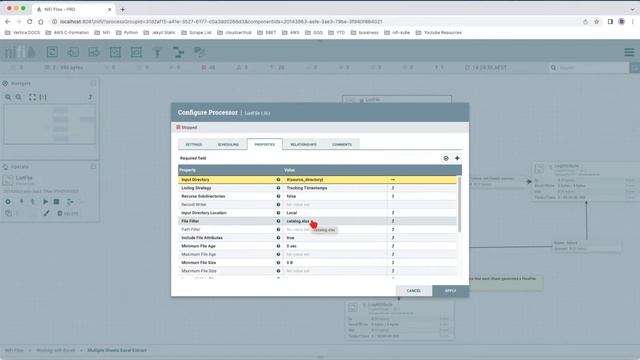Image resolution: width=640 pixels, height=360 pixels.
Task: Select the Funnel toolbar icon
Action: tap(157, 52)
